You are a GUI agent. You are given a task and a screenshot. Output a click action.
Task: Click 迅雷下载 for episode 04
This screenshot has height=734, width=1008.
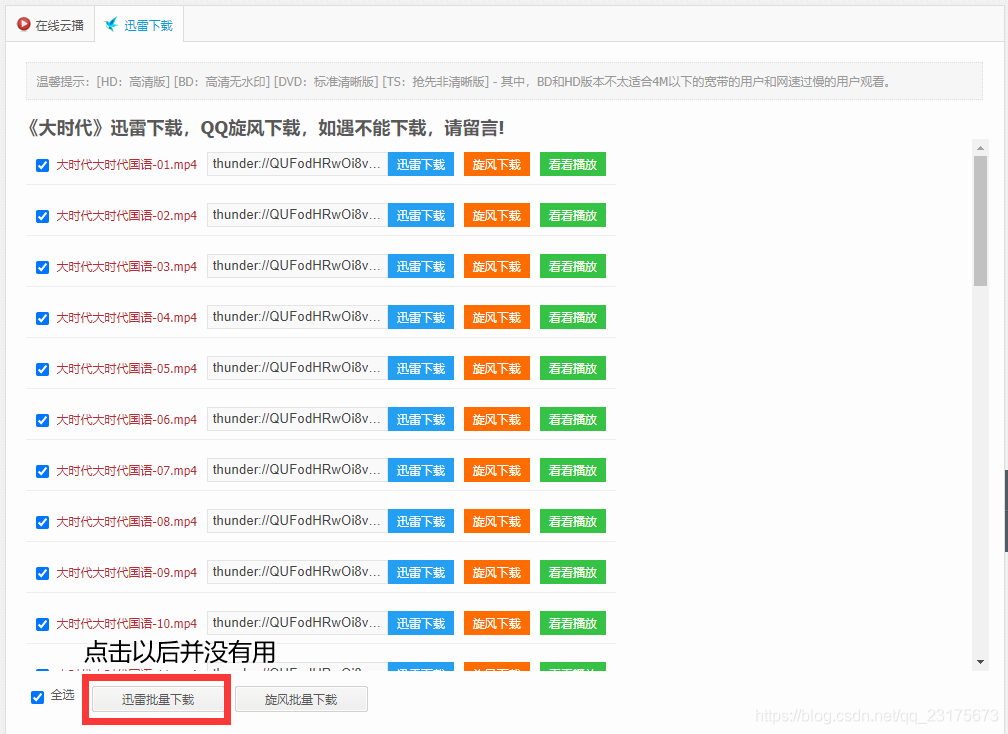click(x=421, y=317)
